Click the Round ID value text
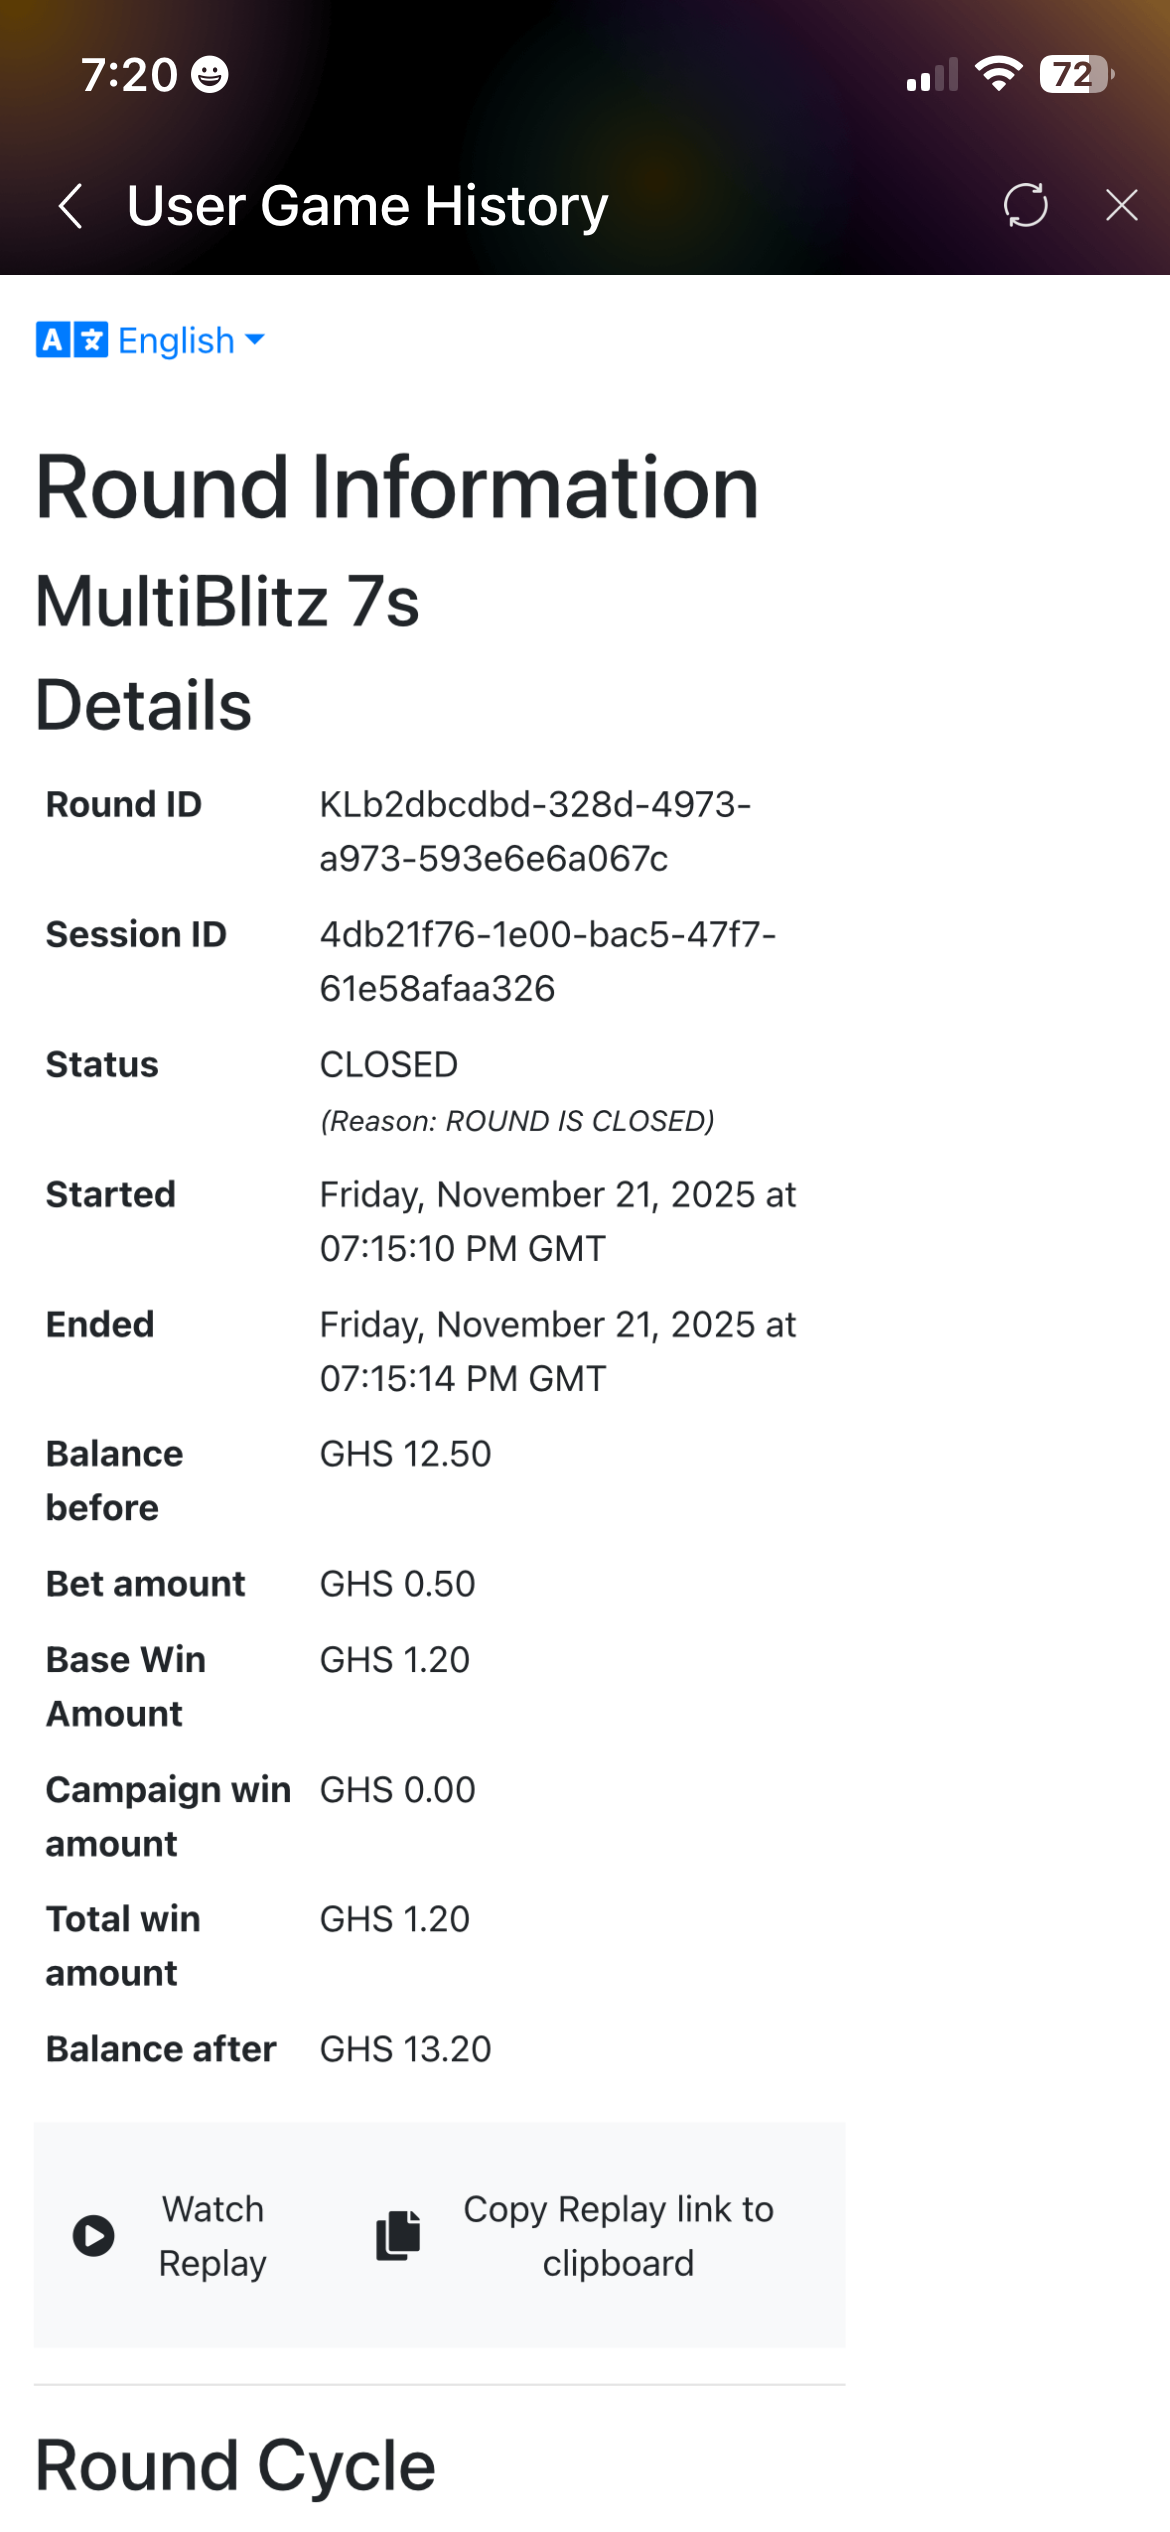The image size is (1170, 2532). [534, 831]
